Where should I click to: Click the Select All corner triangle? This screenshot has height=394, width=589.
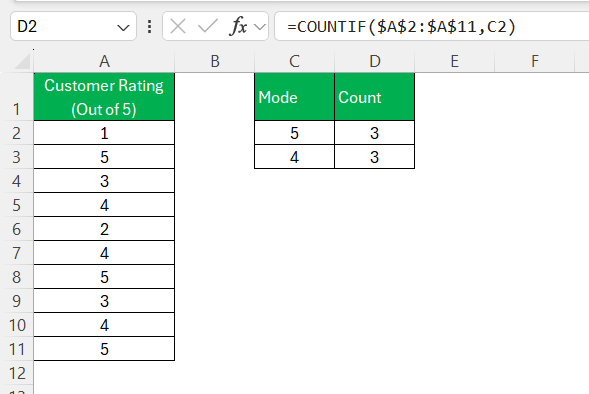click(x=23, y=62)
